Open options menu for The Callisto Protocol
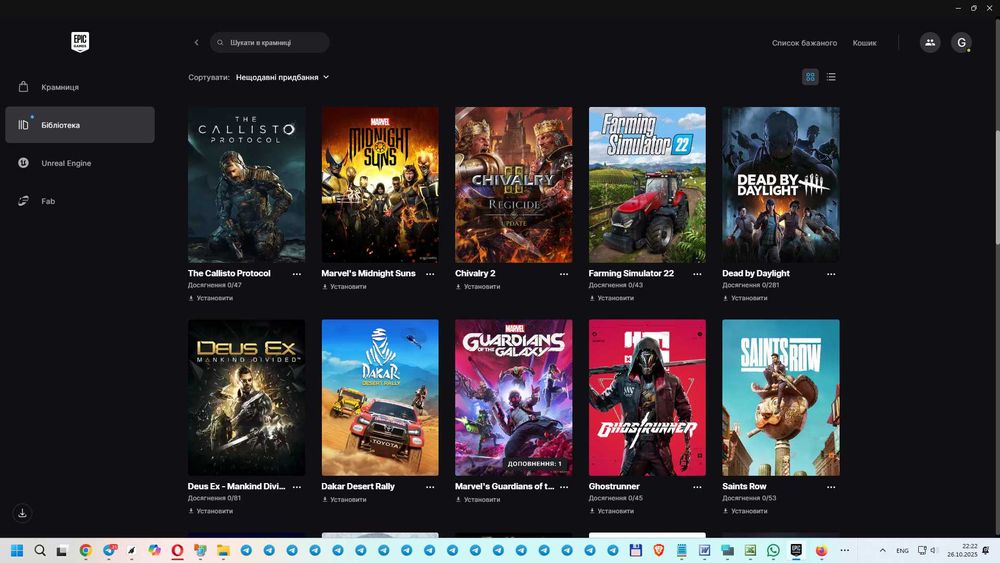 (x=297, y=274)
